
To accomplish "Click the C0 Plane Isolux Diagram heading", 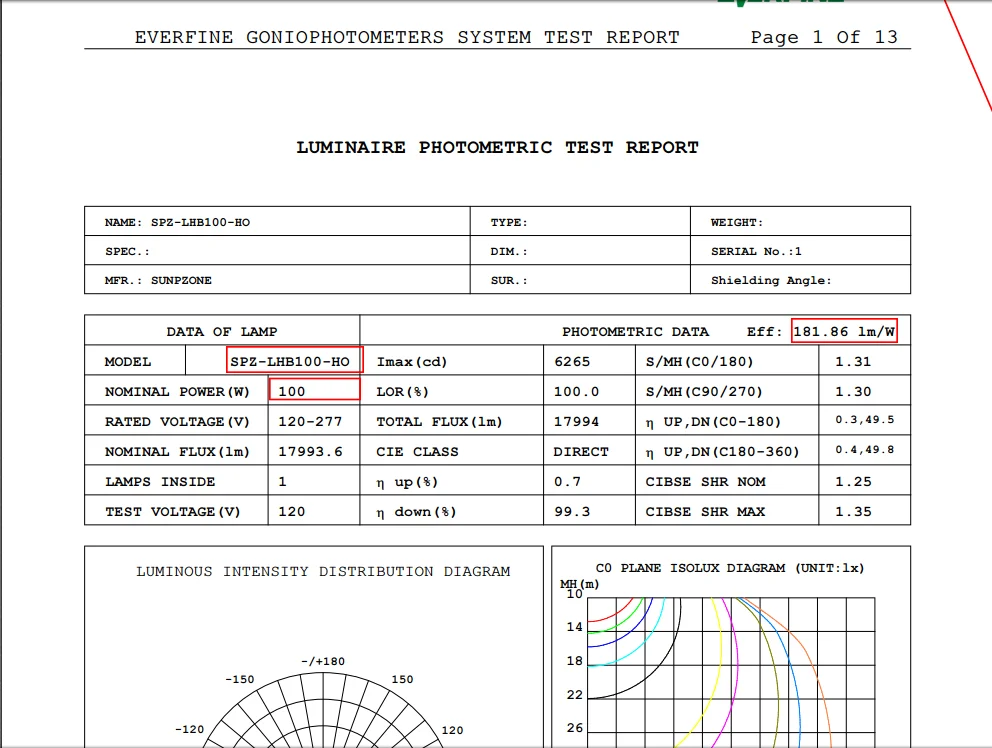I will [730, 568].
